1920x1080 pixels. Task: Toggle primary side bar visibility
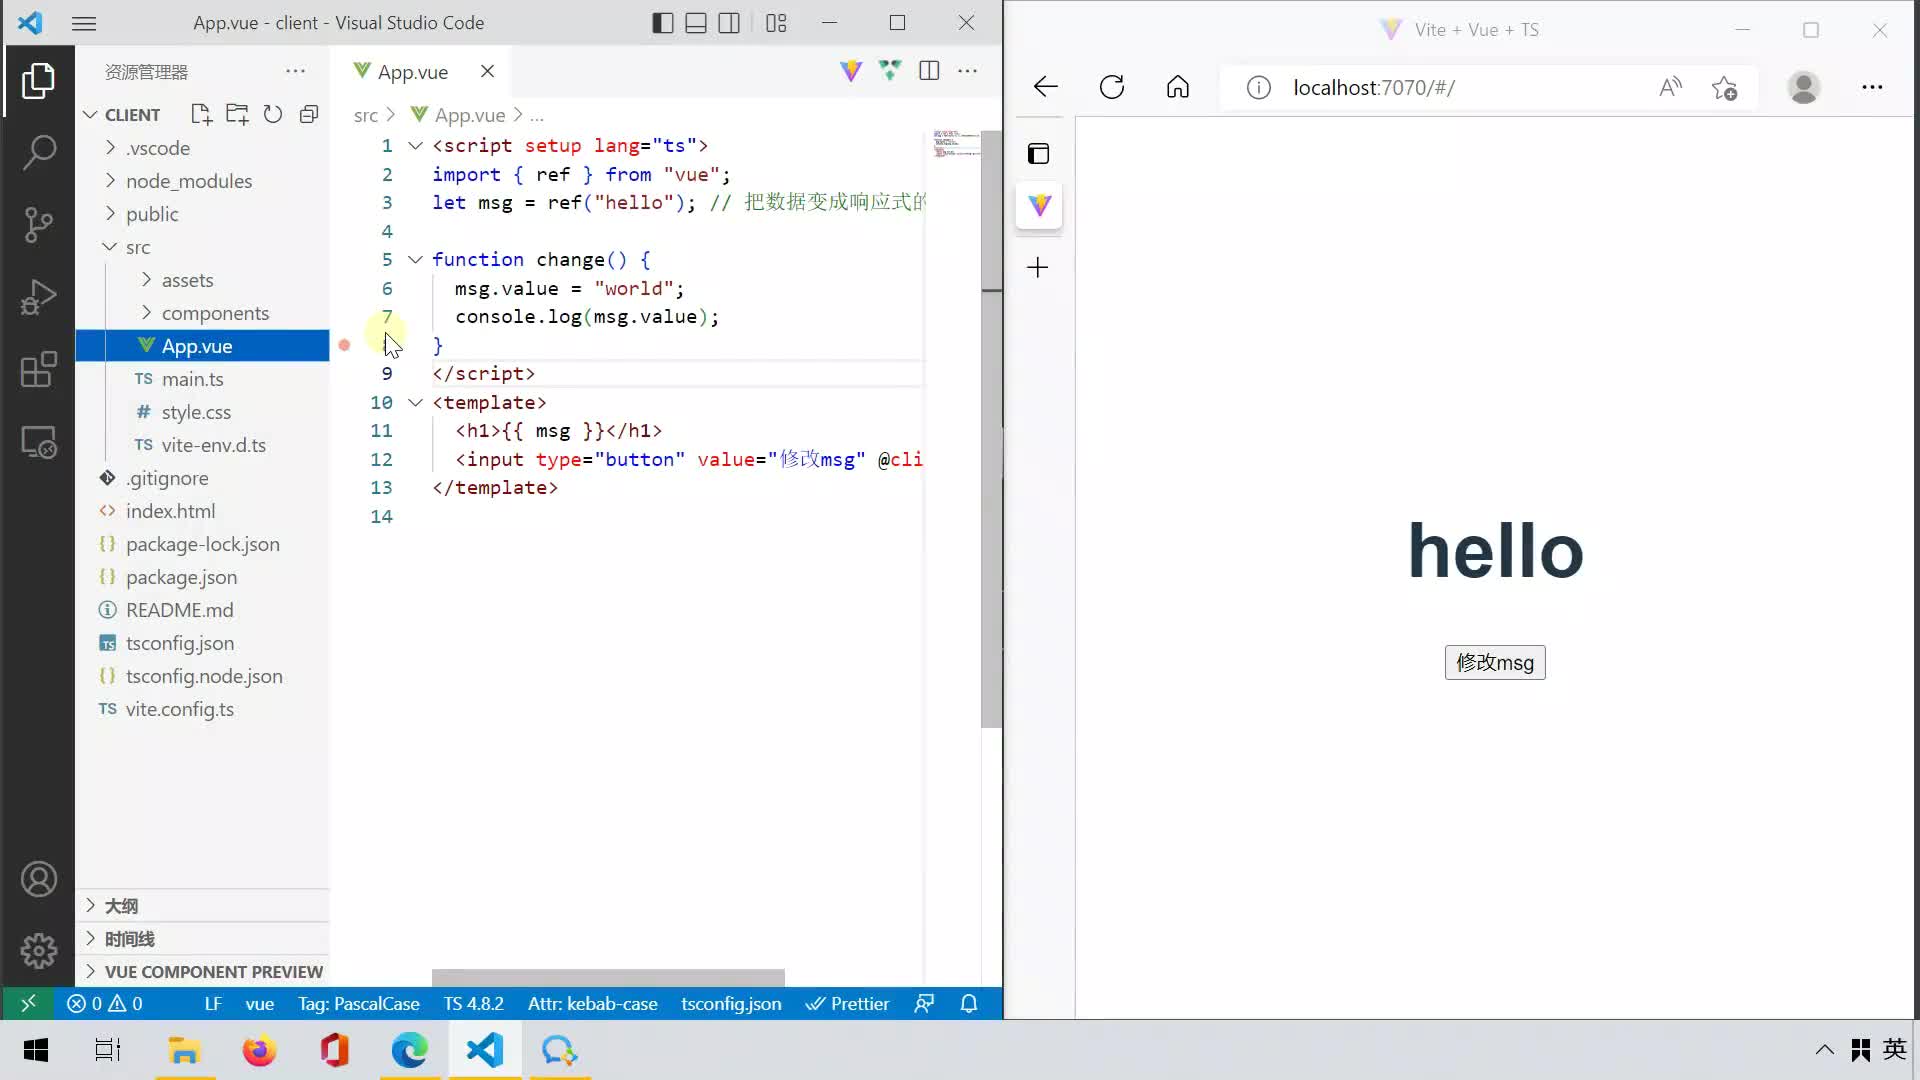coord(663,23)
